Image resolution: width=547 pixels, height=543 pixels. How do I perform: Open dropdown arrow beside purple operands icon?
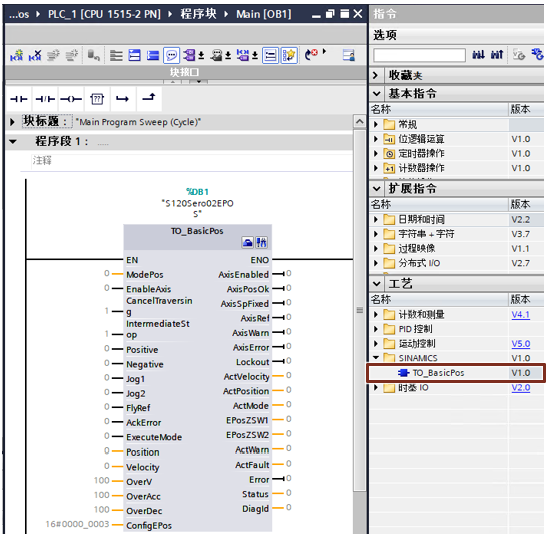(x=201, y=55)
